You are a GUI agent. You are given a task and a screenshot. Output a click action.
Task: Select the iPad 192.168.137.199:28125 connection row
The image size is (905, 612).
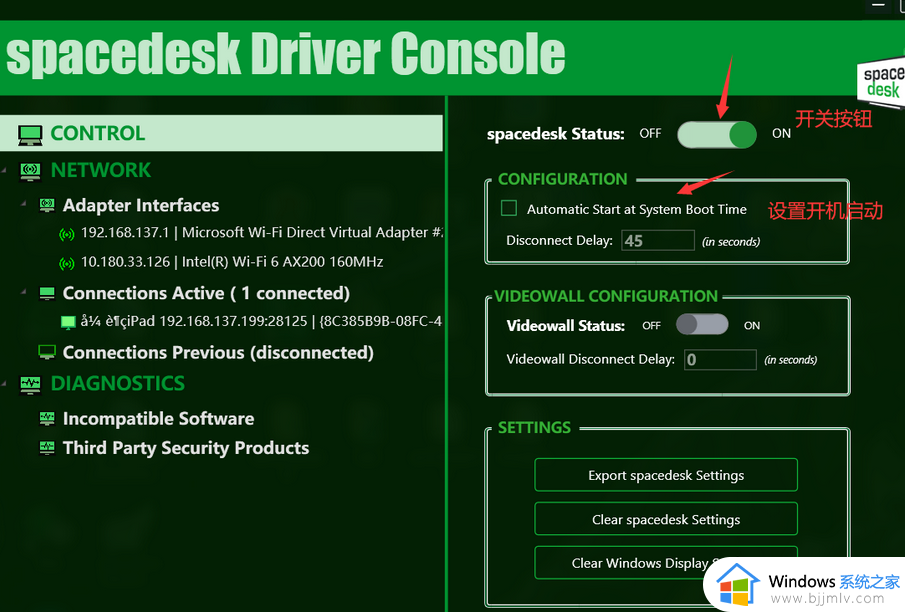click(261, 321)
